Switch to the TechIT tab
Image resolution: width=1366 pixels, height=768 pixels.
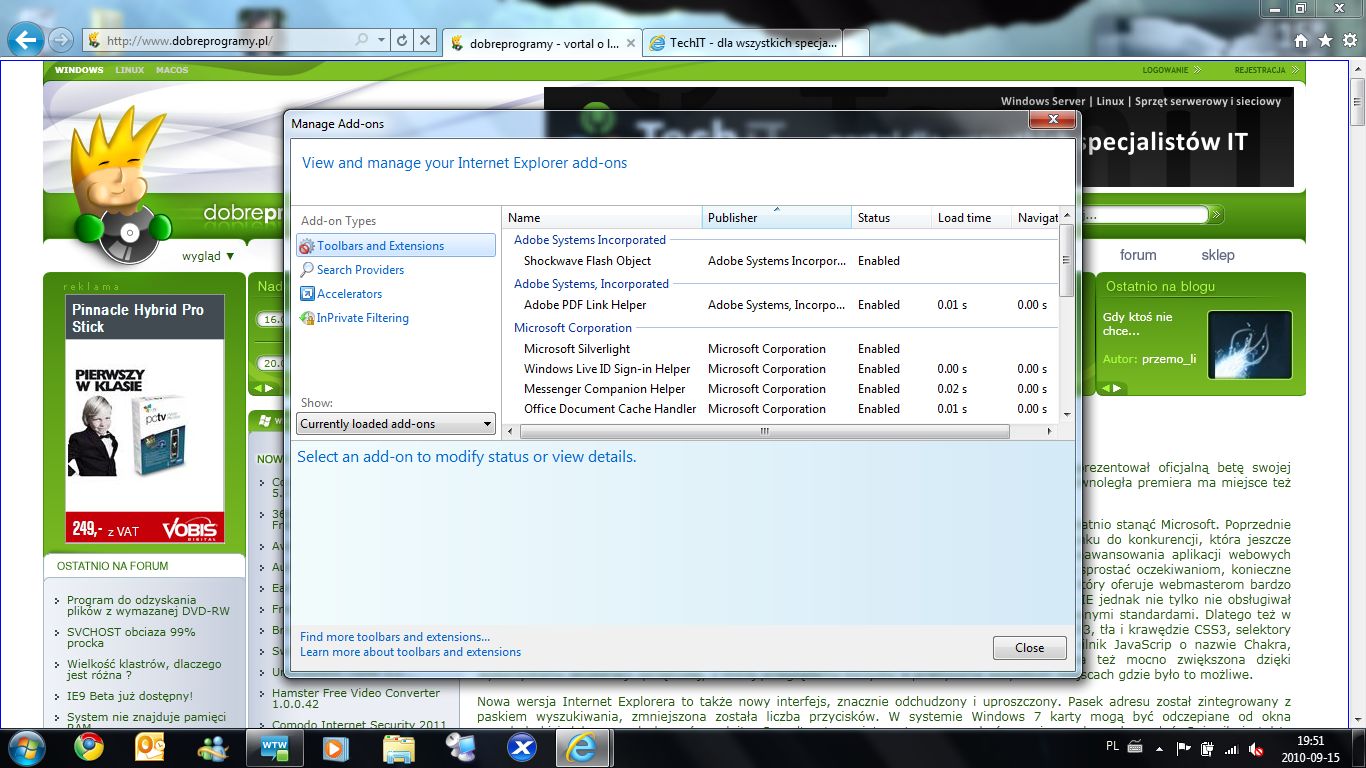pos(741,43)
